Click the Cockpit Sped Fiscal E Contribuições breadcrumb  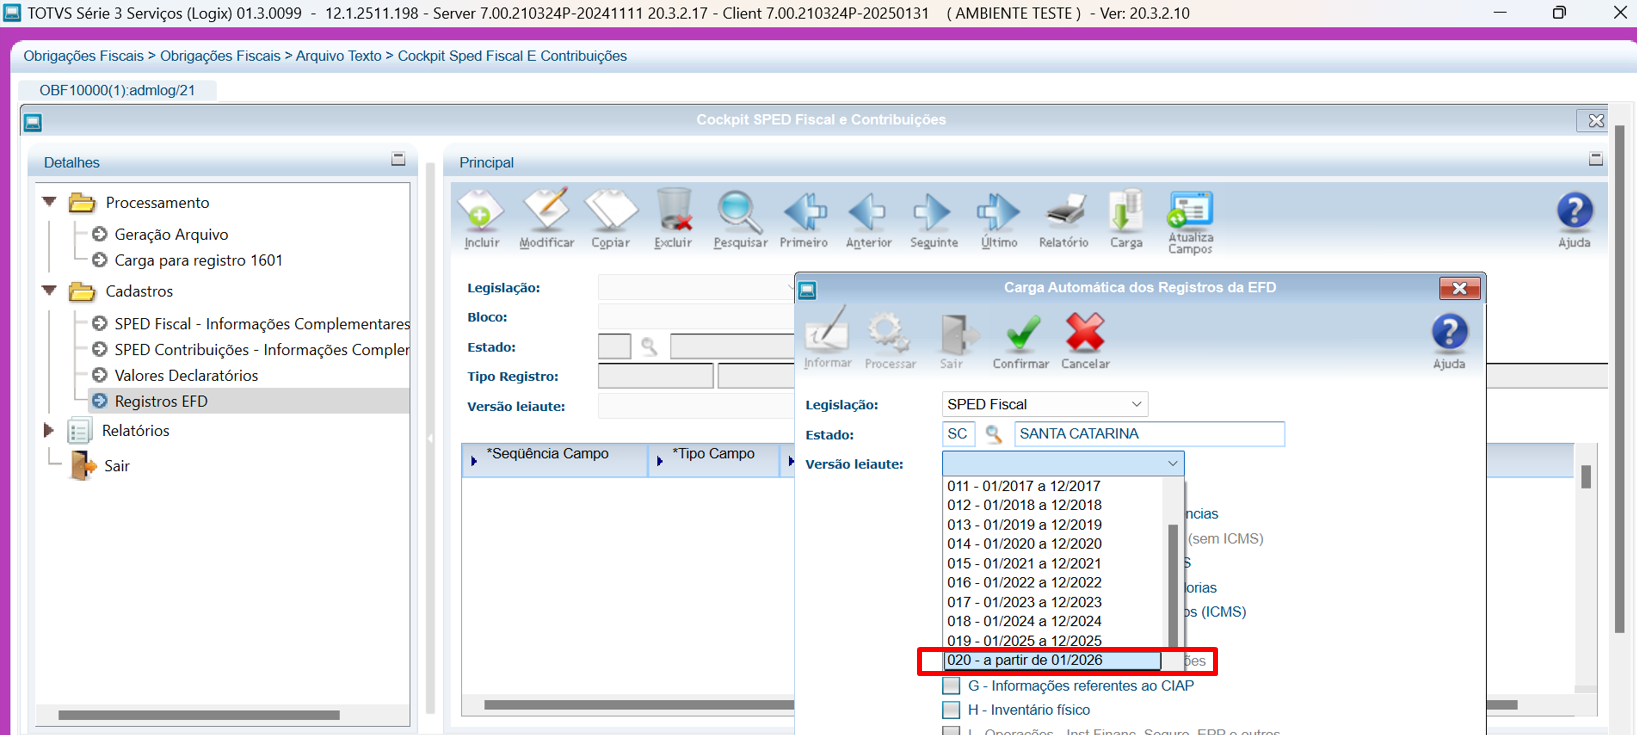512,56
